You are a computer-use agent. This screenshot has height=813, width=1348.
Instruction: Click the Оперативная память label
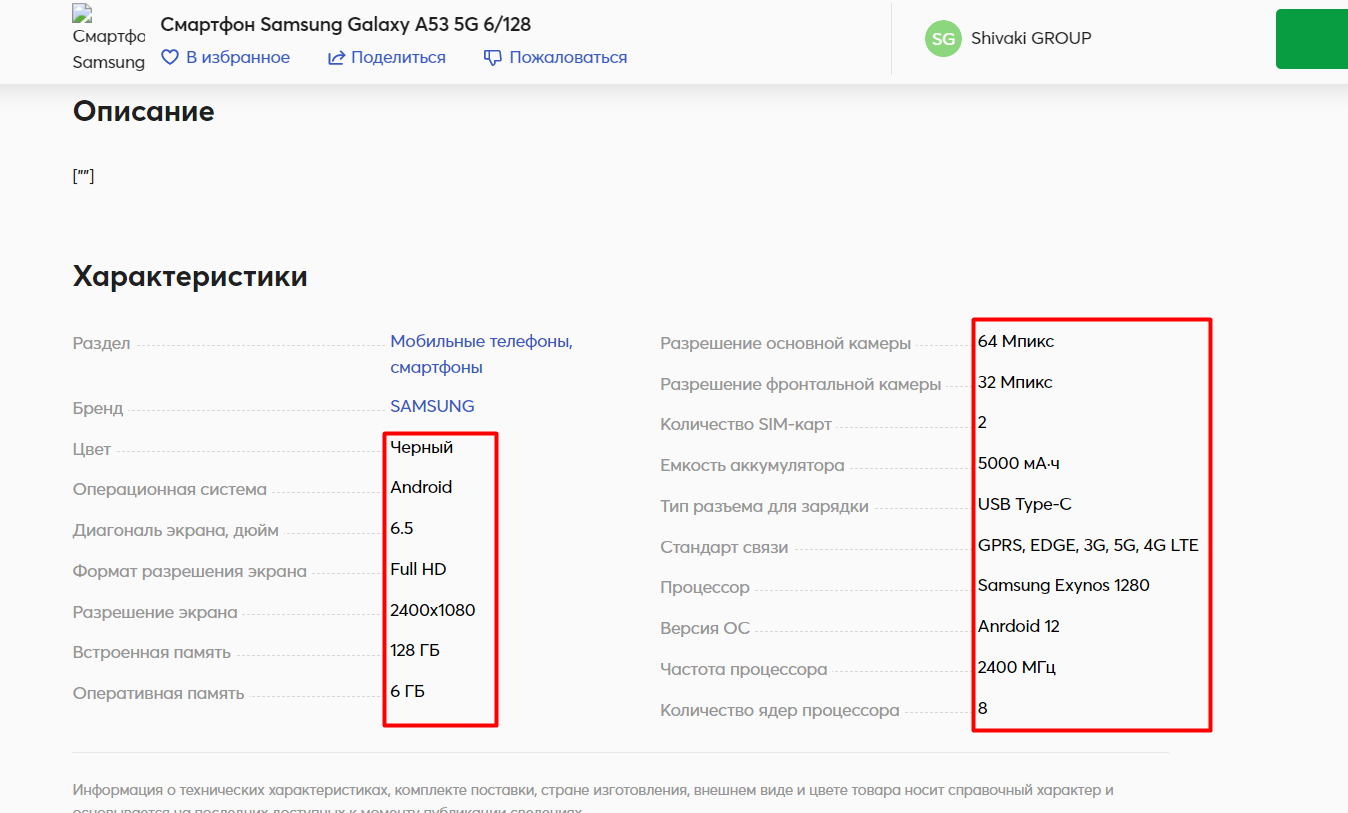click(x=158, y=693)
